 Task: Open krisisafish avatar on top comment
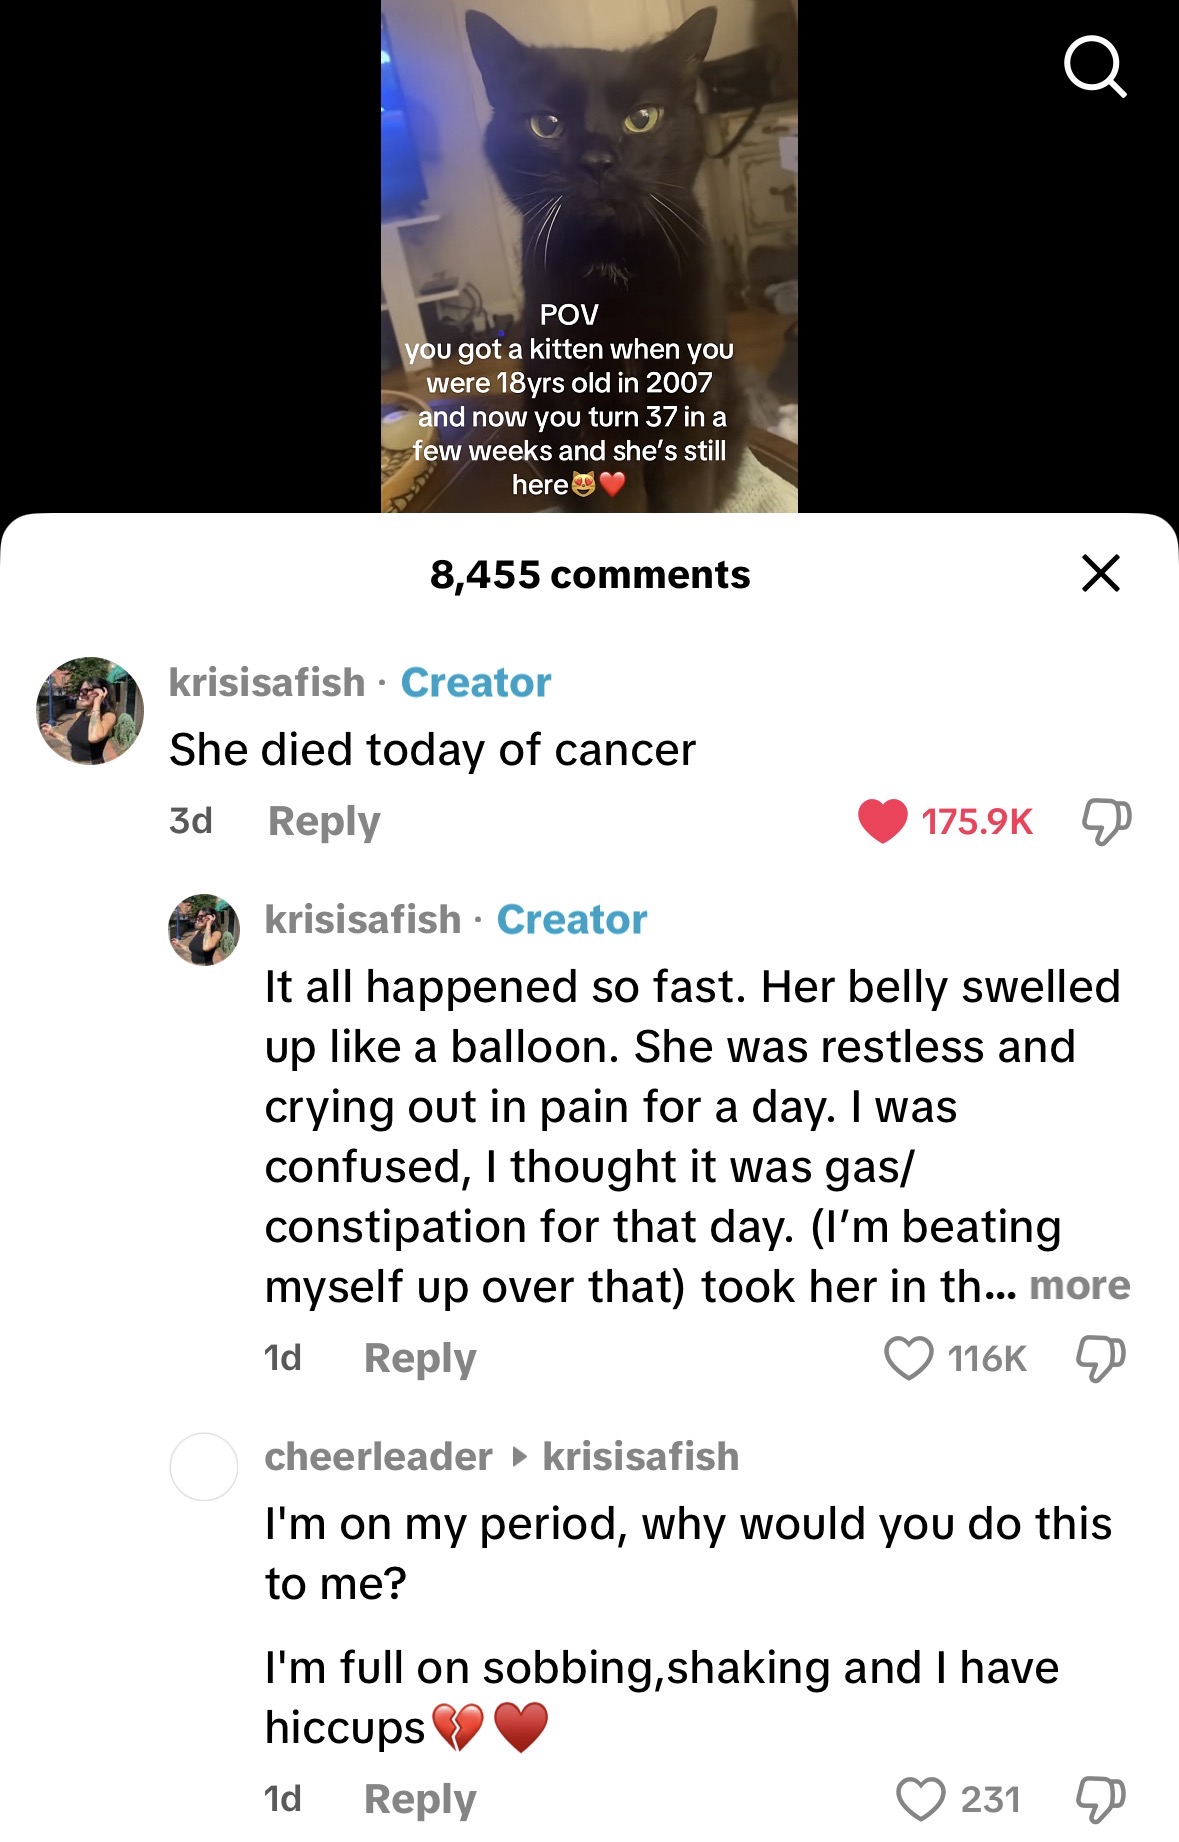90,711
